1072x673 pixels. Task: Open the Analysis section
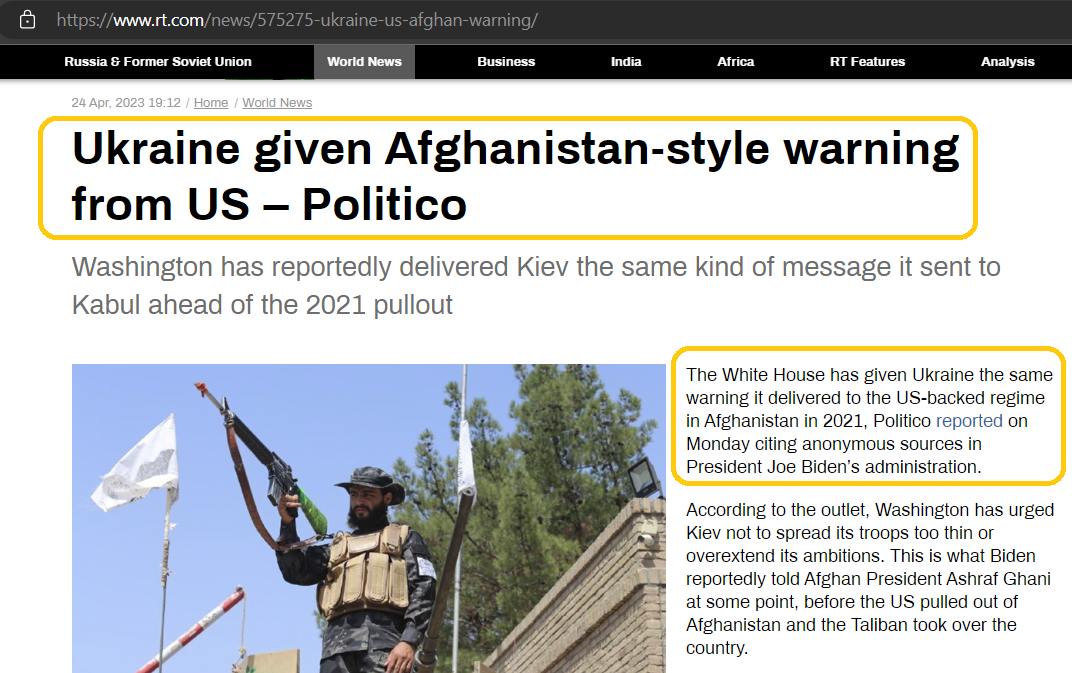tap(1008, 62)
